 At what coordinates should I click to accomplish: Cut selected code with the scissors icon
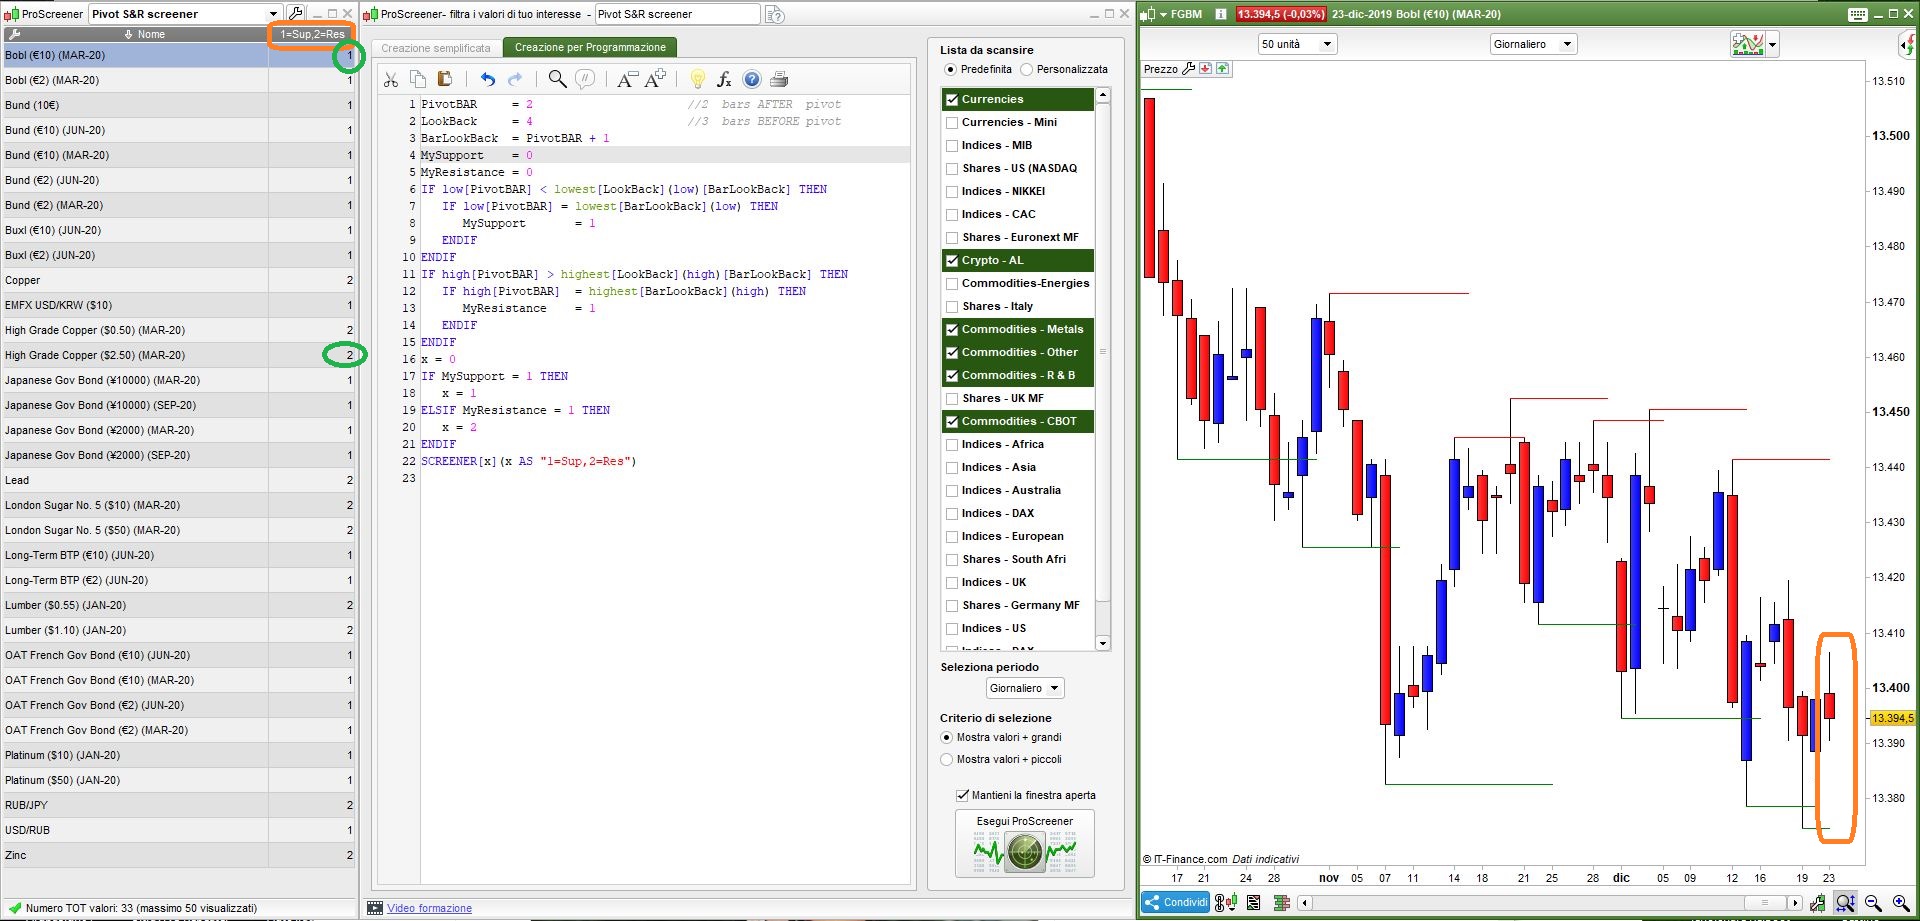tap(391, 79)
